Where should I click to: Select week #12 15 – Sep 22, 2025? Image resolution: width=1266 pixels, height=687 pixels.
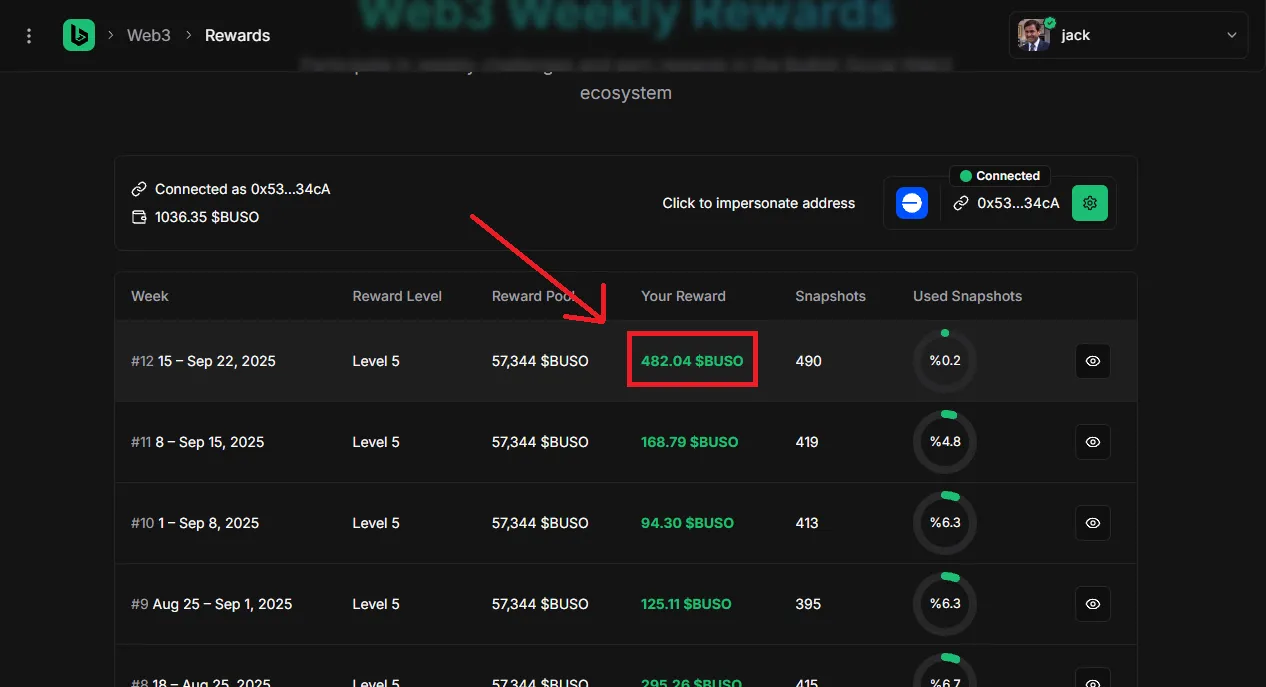click(x=203, y=361)
